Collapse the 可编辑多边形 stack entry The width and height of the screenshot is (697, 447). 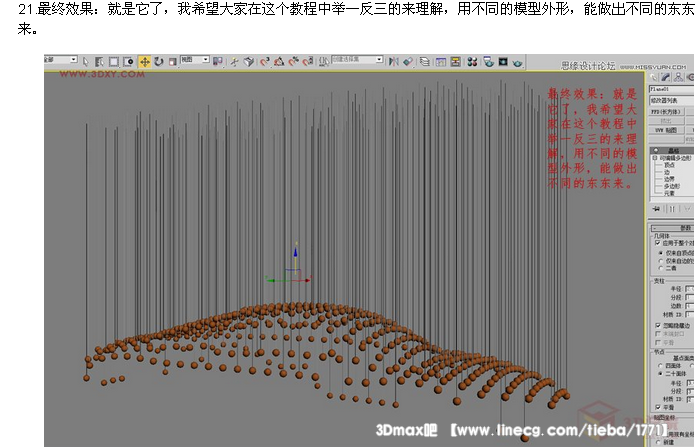[654, 158]
